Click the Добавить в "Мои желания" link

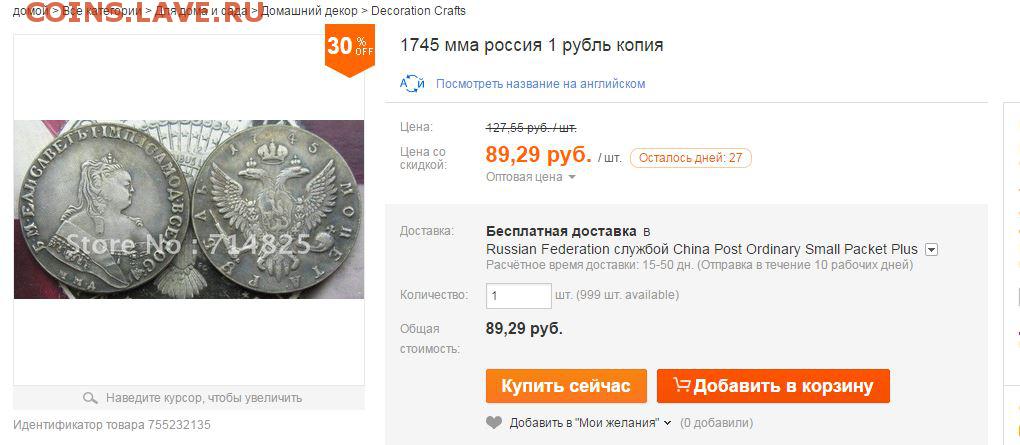[584, 423]
